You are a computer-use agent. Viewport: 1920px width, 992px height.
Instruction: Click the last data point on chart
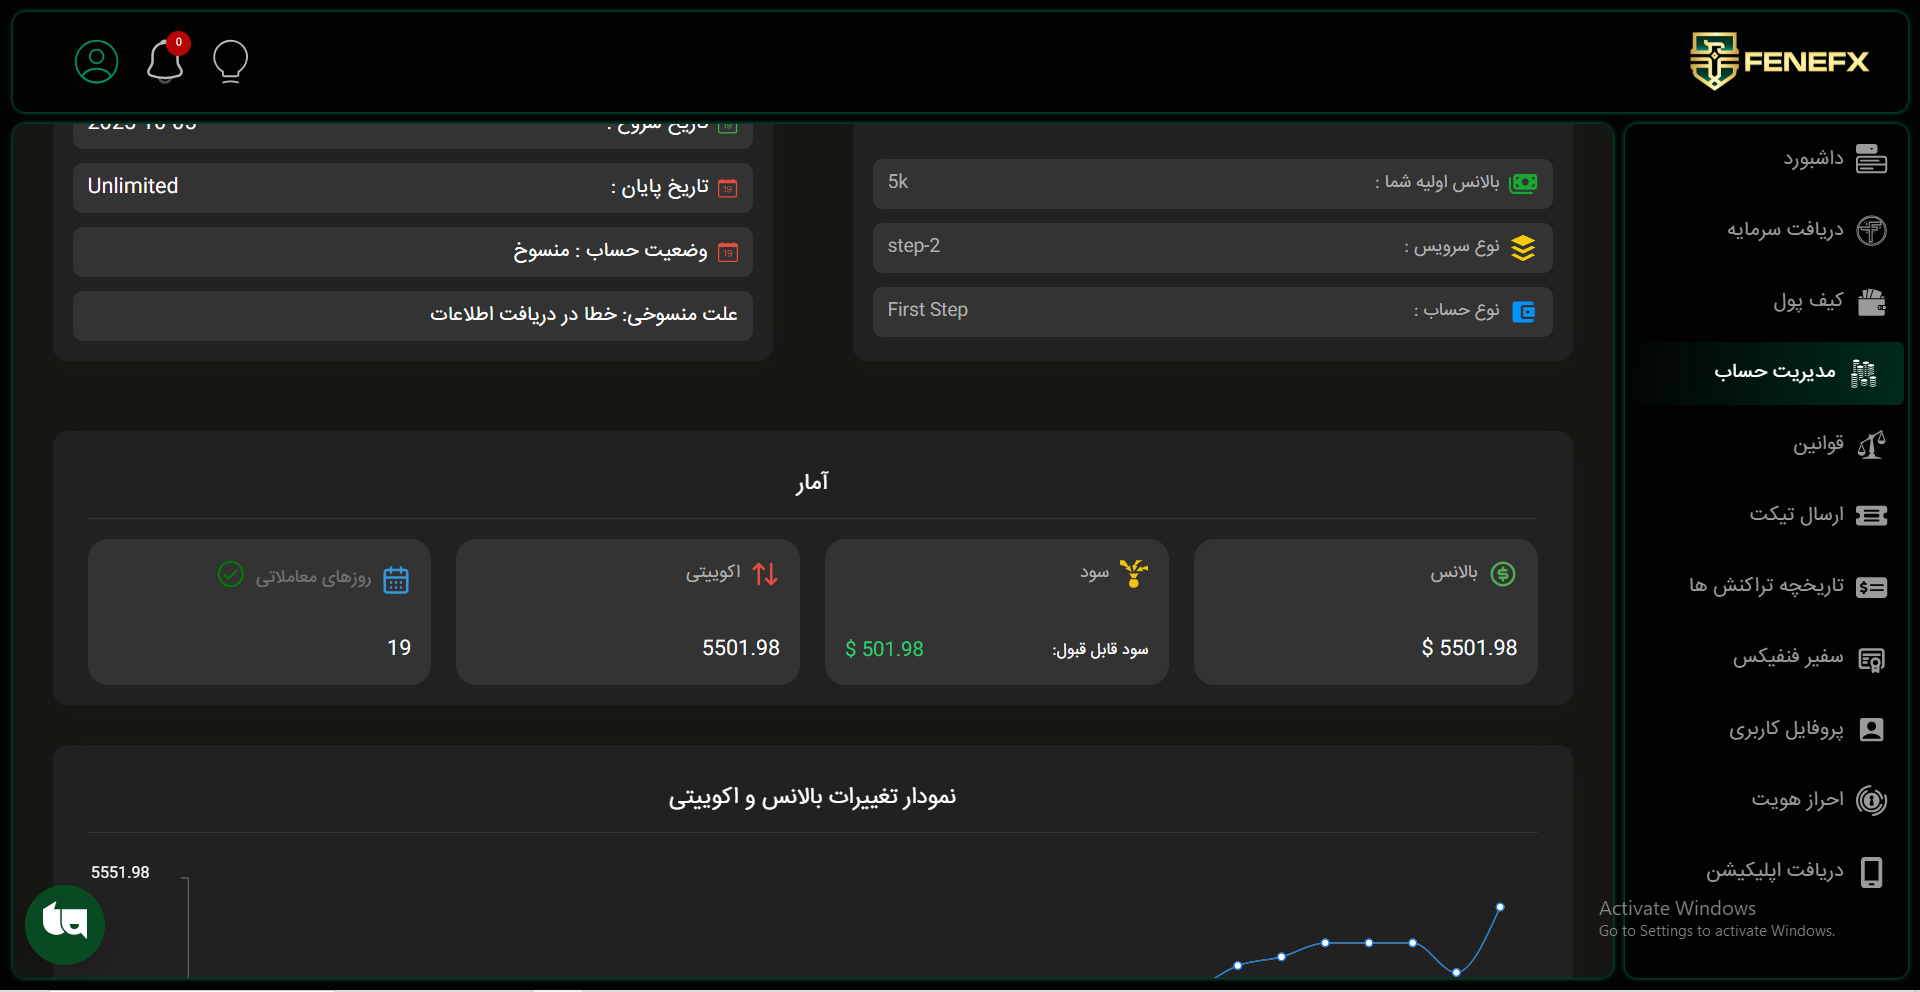coord(1499,907)
